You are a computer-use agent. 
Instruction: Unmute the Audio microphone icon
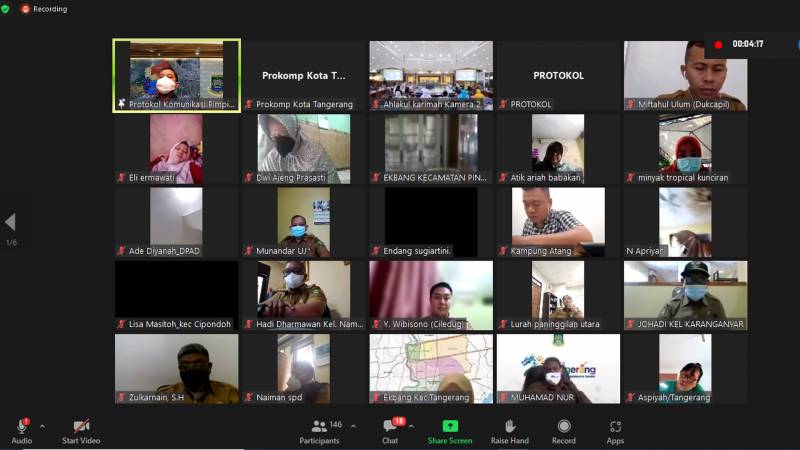coord(21,426)
